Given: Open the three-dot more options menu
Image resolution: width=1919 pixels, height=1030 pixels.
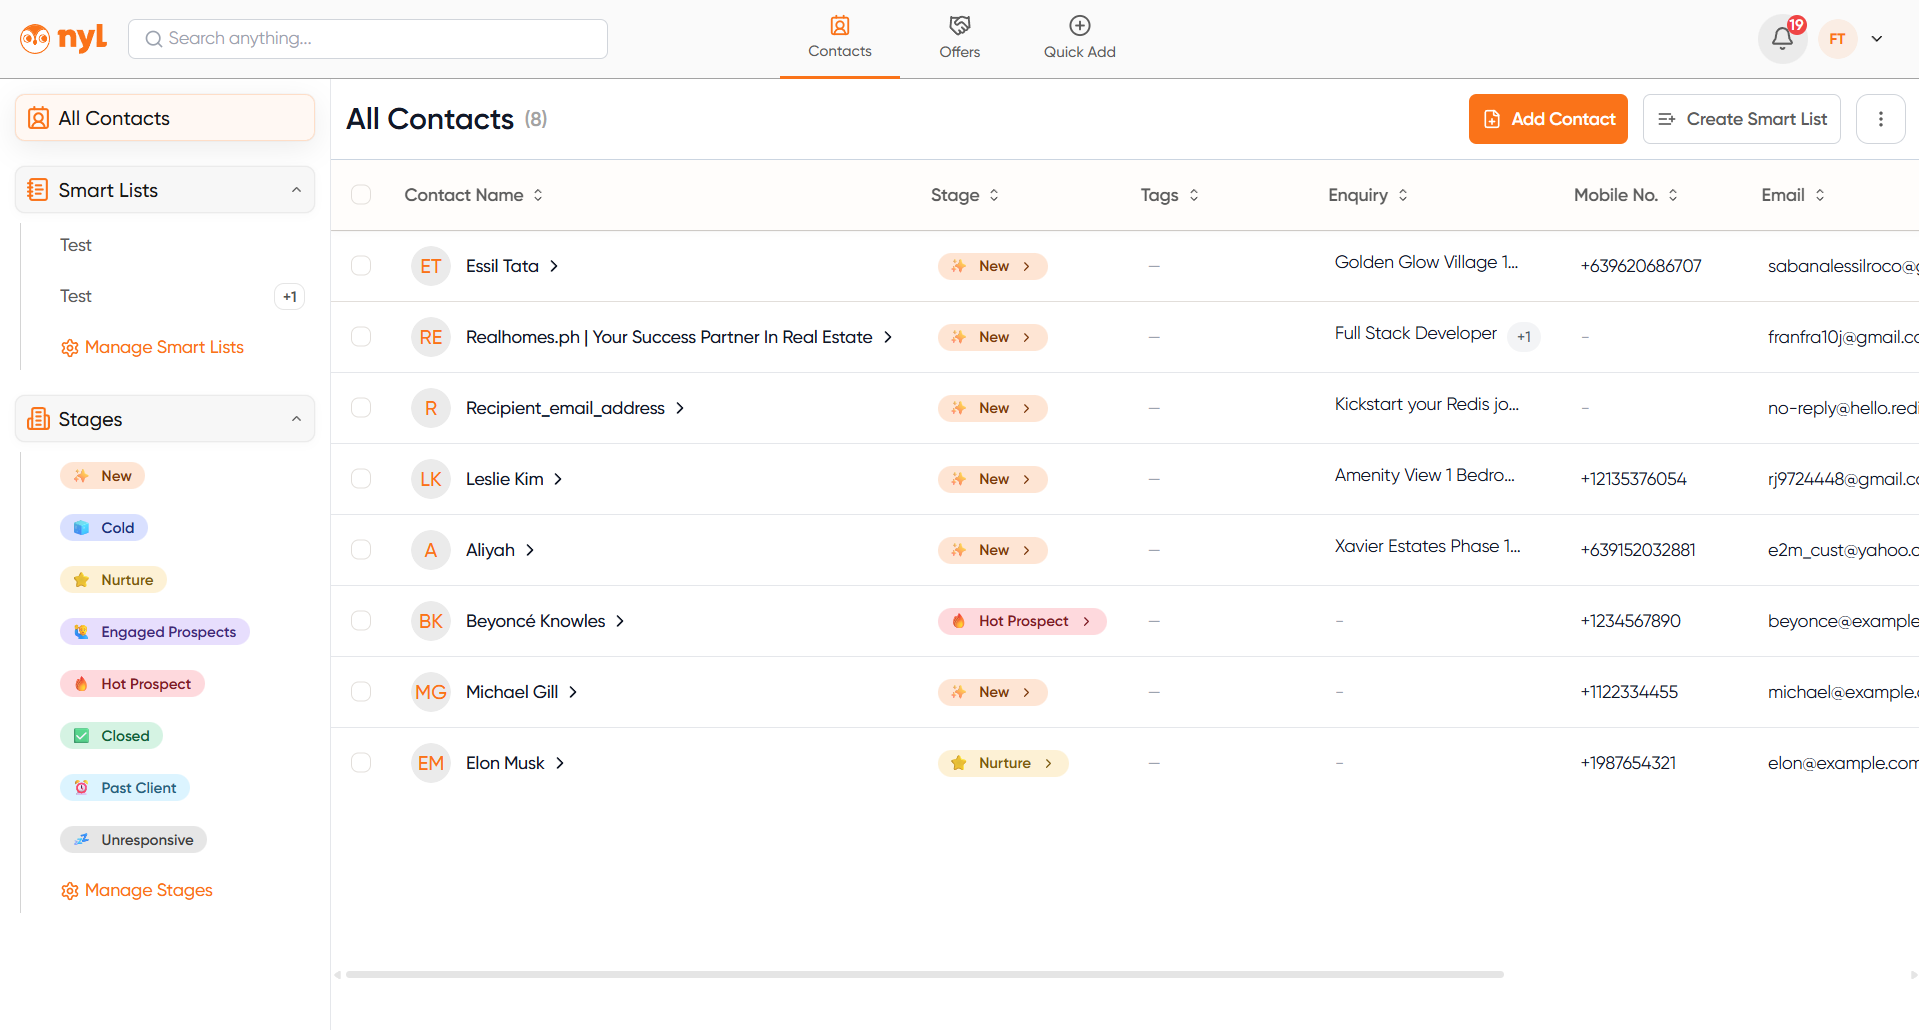Looking at the screenshot, I should pos(1880,119).
